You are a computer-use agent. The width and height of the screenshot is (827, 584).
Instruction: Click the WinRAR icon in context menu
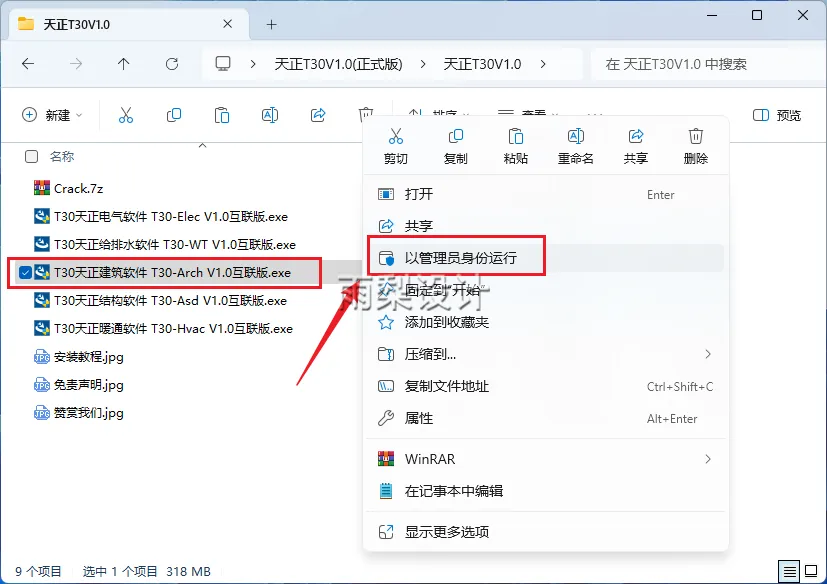(386, 459)
